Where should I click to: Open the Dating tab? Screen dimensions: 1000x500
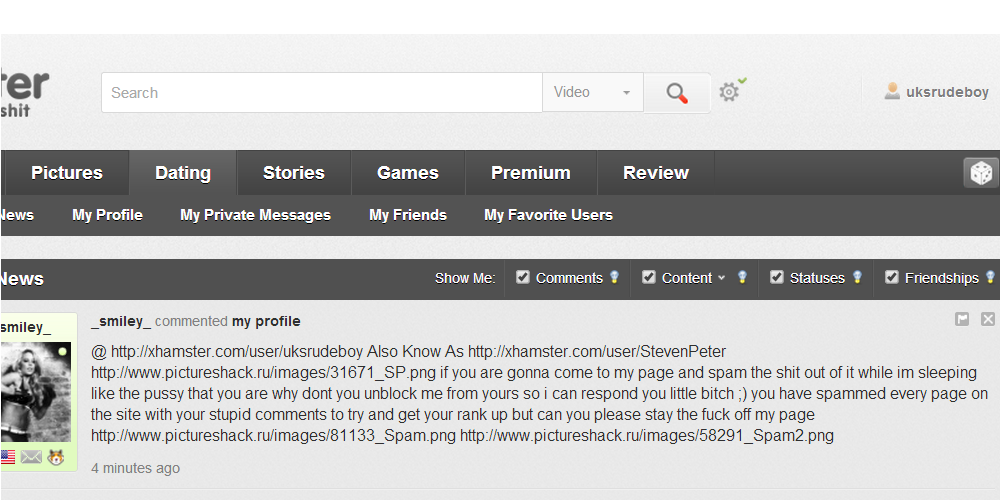[183, 173]
